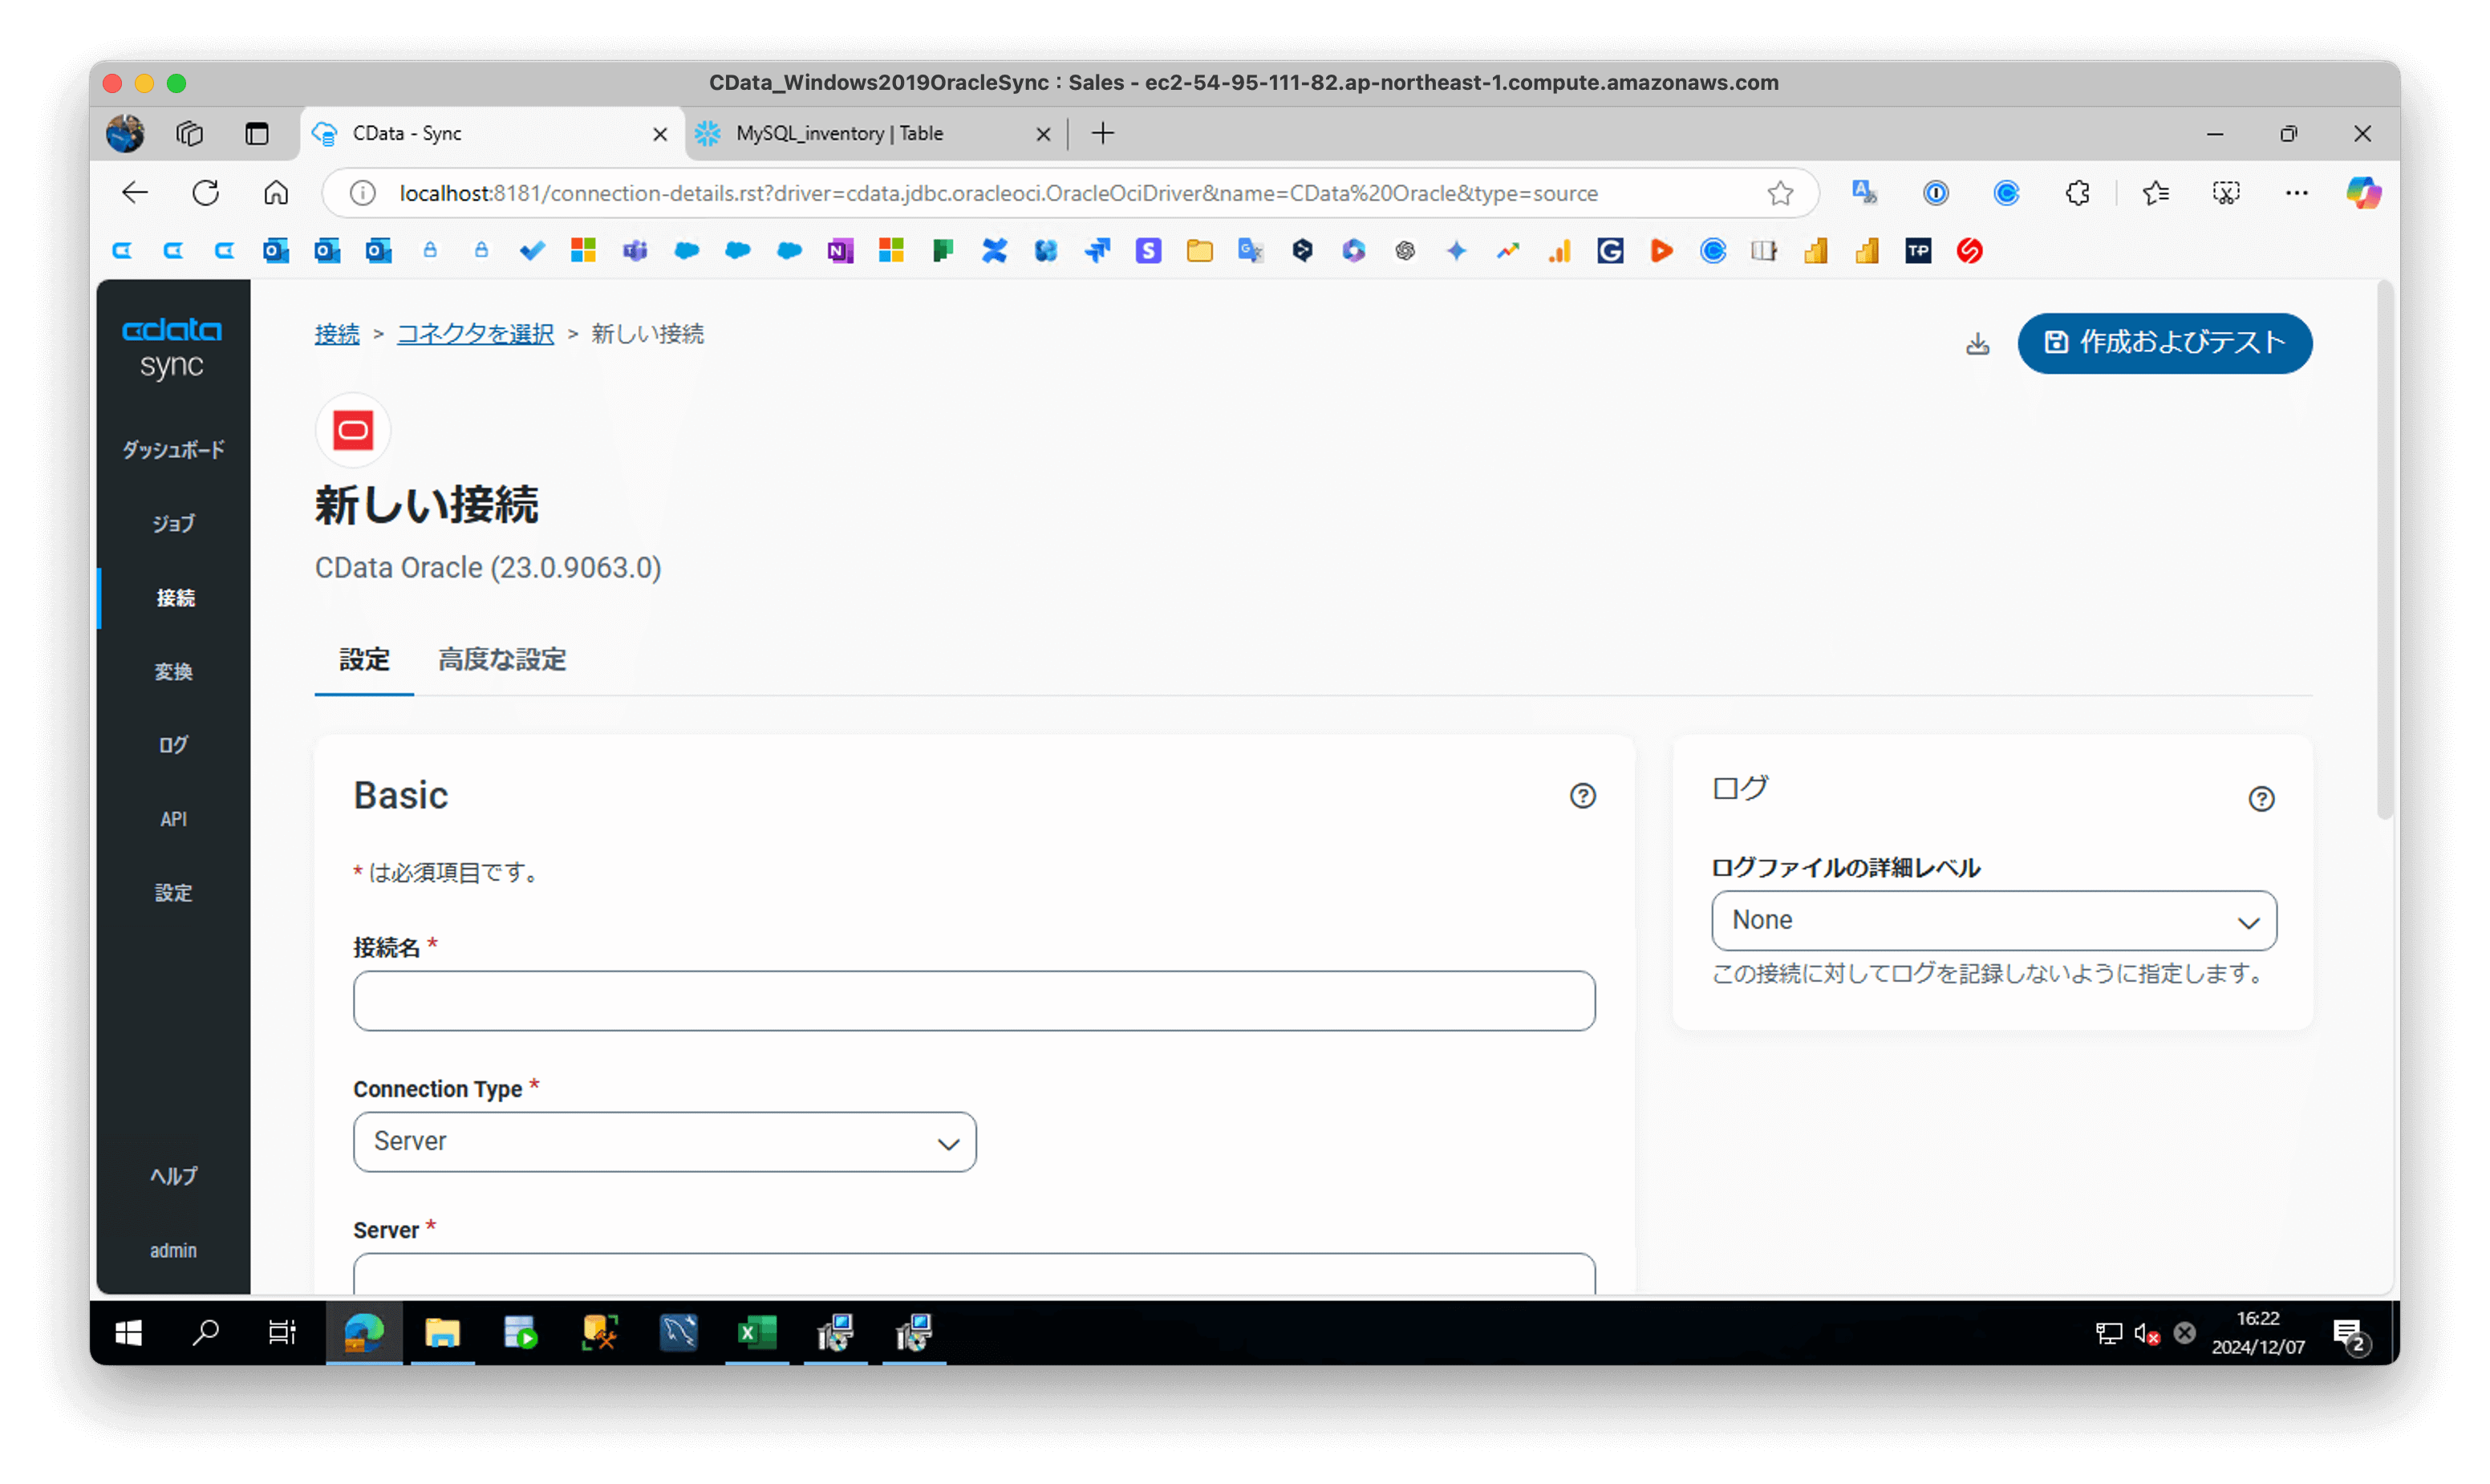Expand the ログファイルの詳細レベル dropdown
The width and height of the screenshot is (2490, 1484).
(x=1993, y=921)
